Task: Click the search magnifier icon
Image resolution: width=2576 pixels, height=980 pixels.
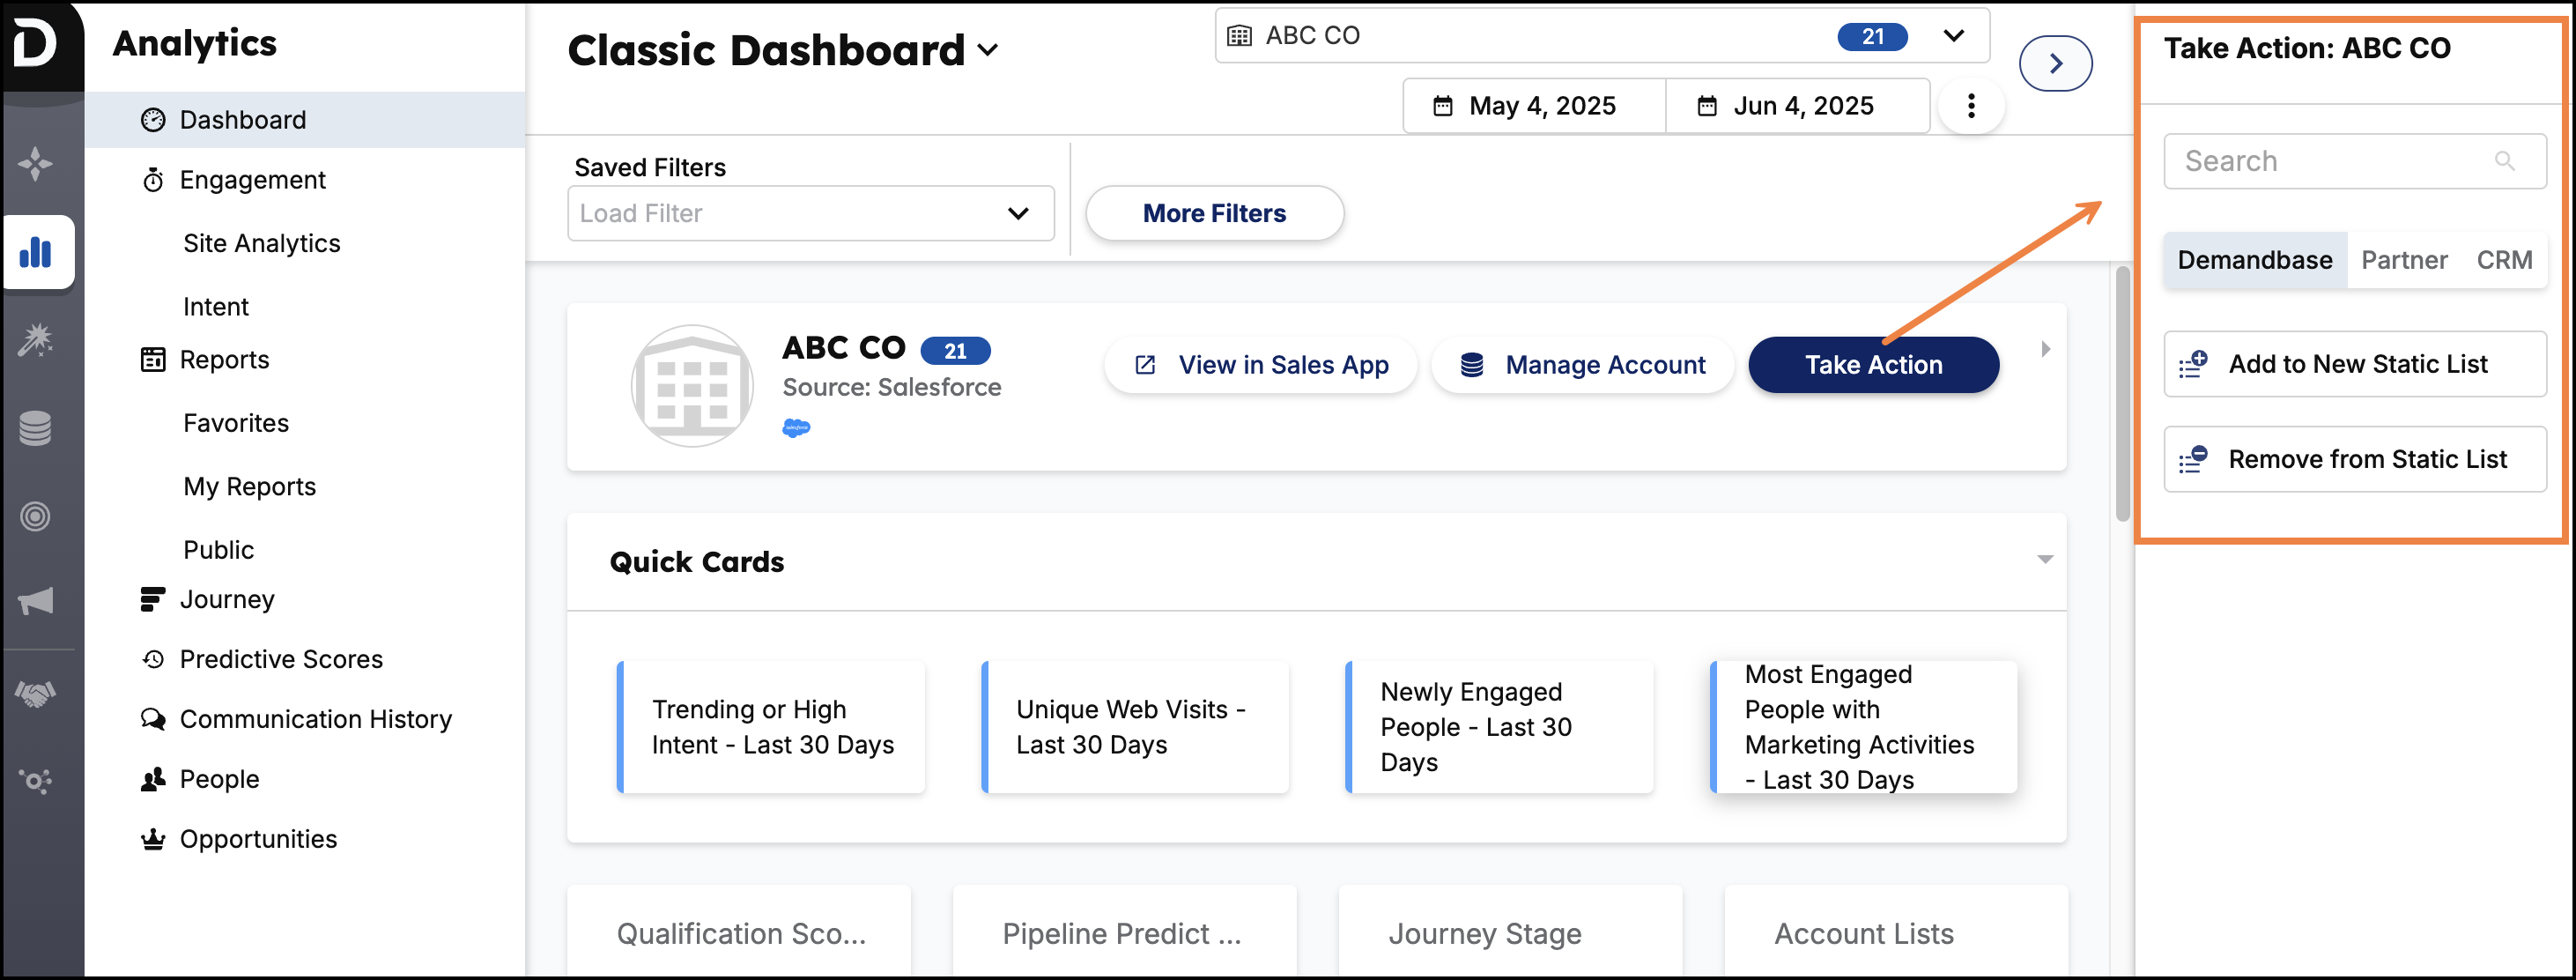Action: coord(2504,161)
